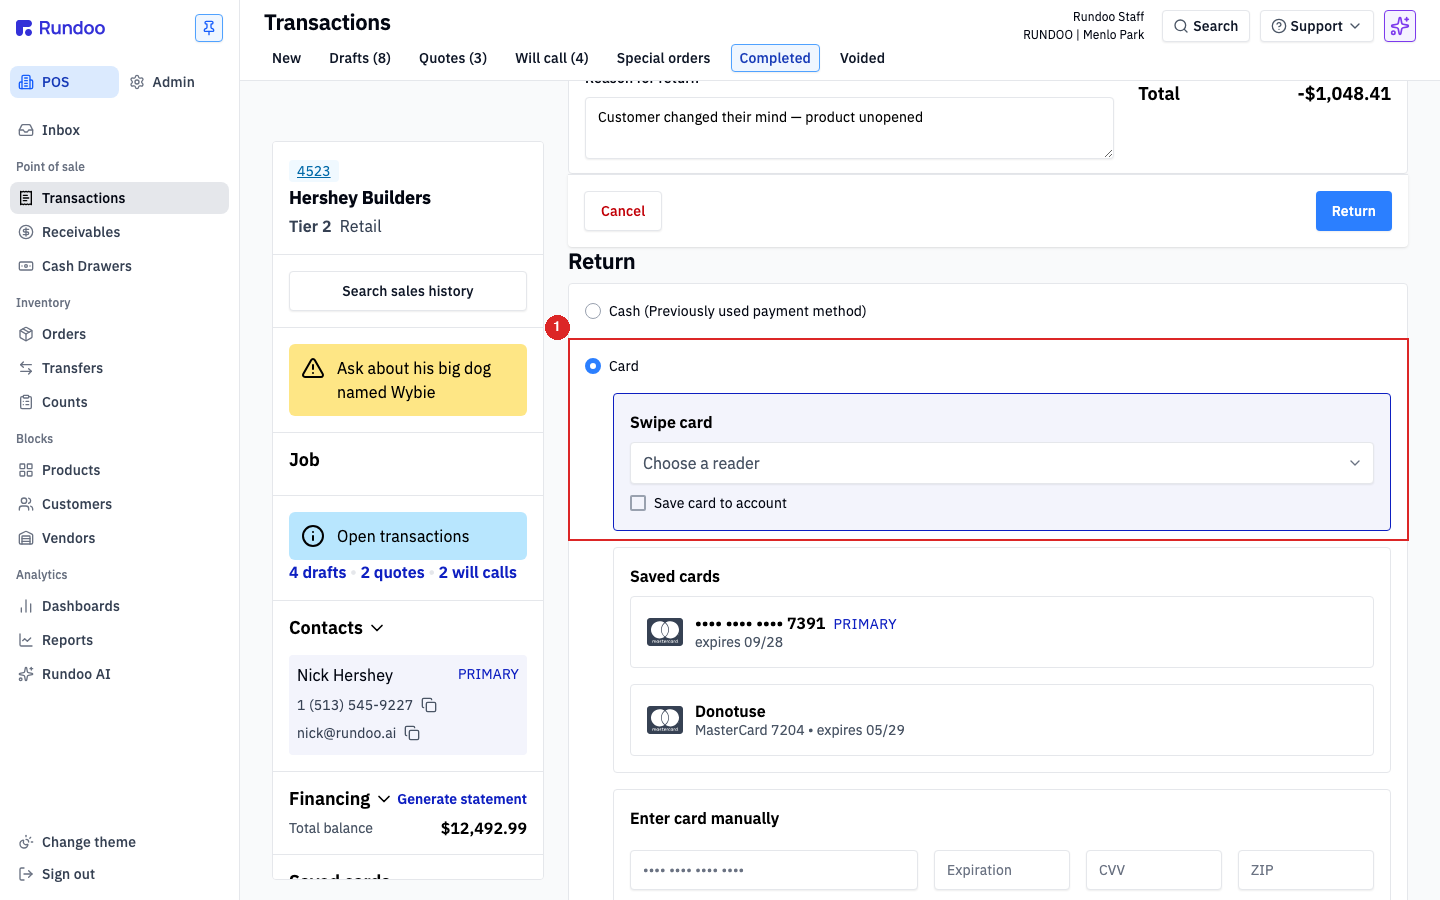
Task: Click the Total balance $12,492.99 value
Action: [484, 828]
